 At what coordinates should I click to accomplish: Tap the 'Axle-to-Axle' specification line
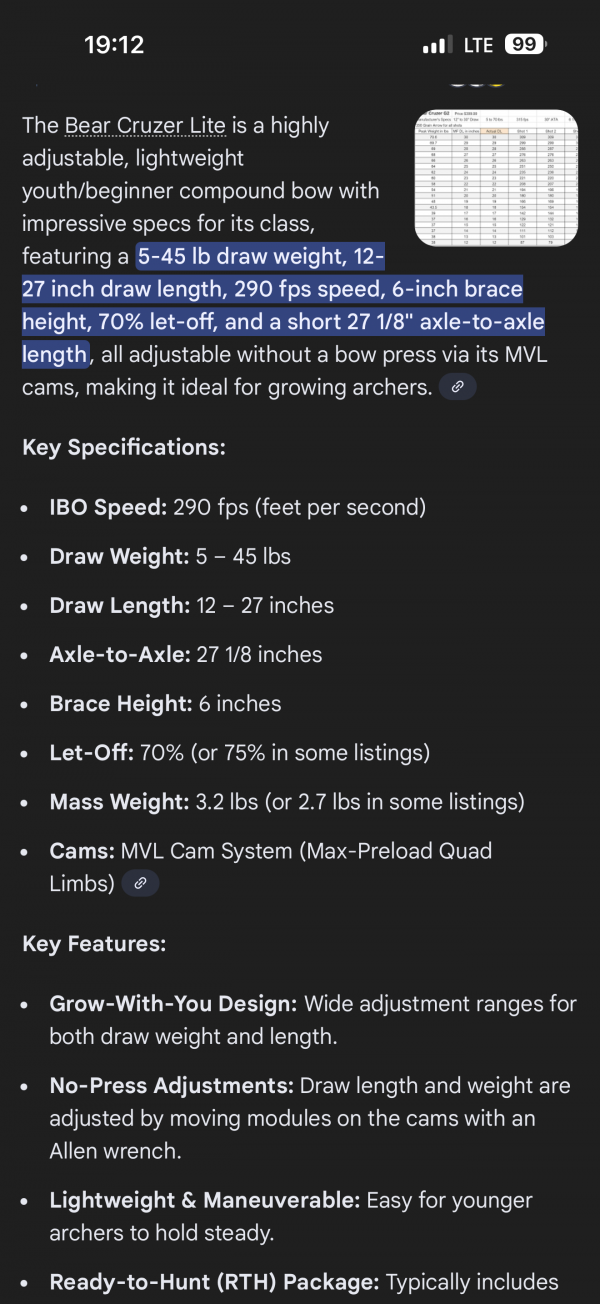(186, 654)
